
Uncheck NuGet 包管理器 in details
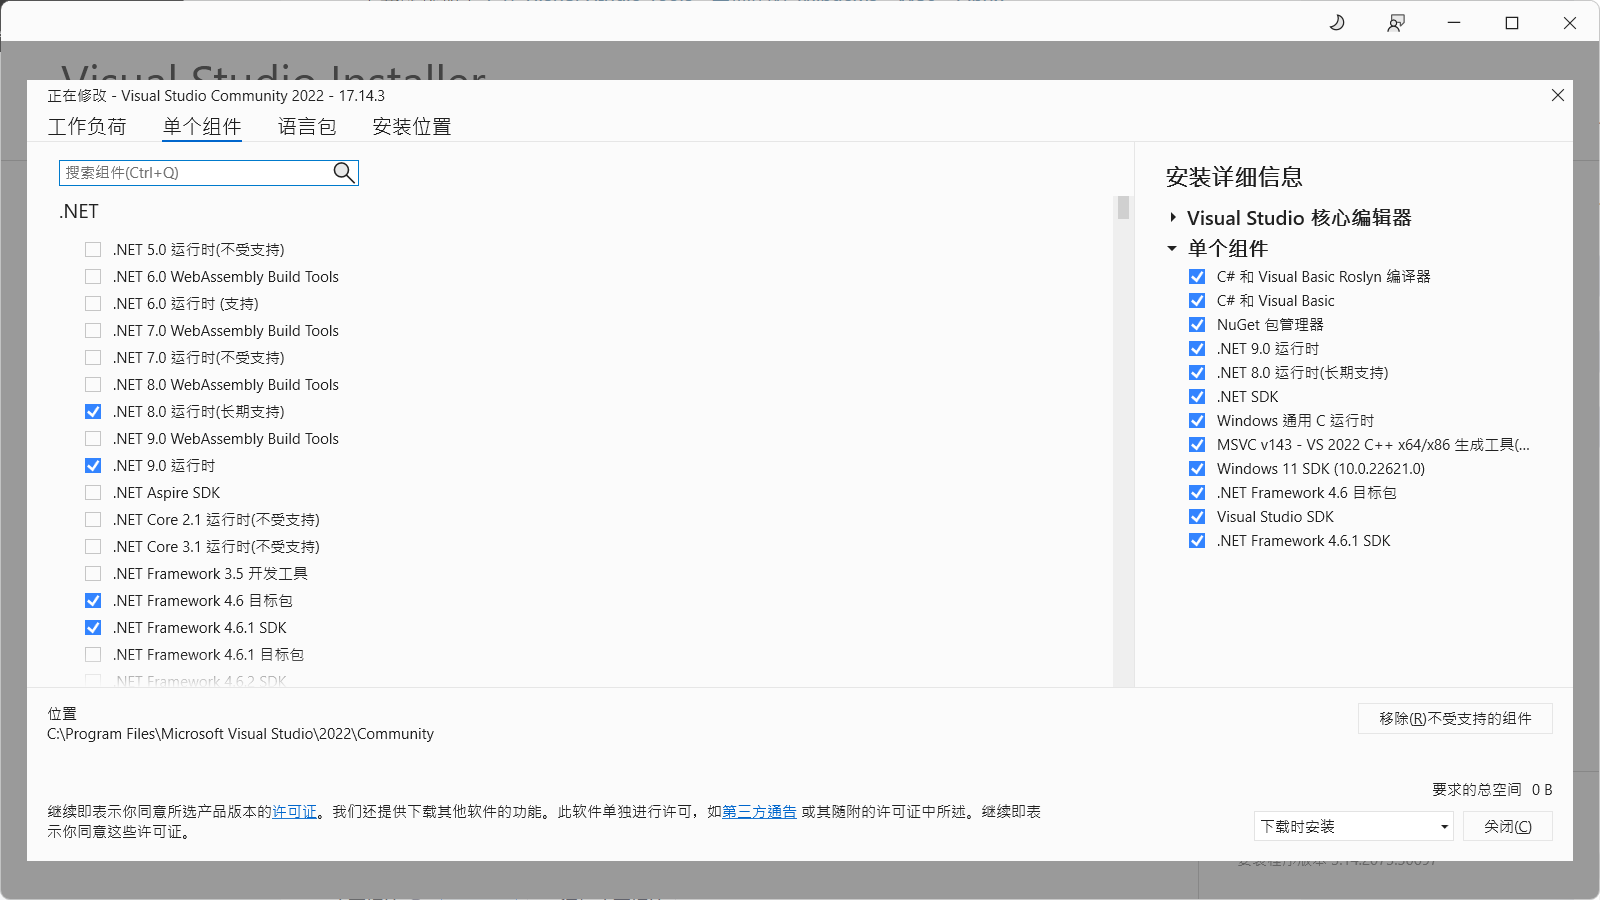pyautogui.click(x=1197, y=324)
